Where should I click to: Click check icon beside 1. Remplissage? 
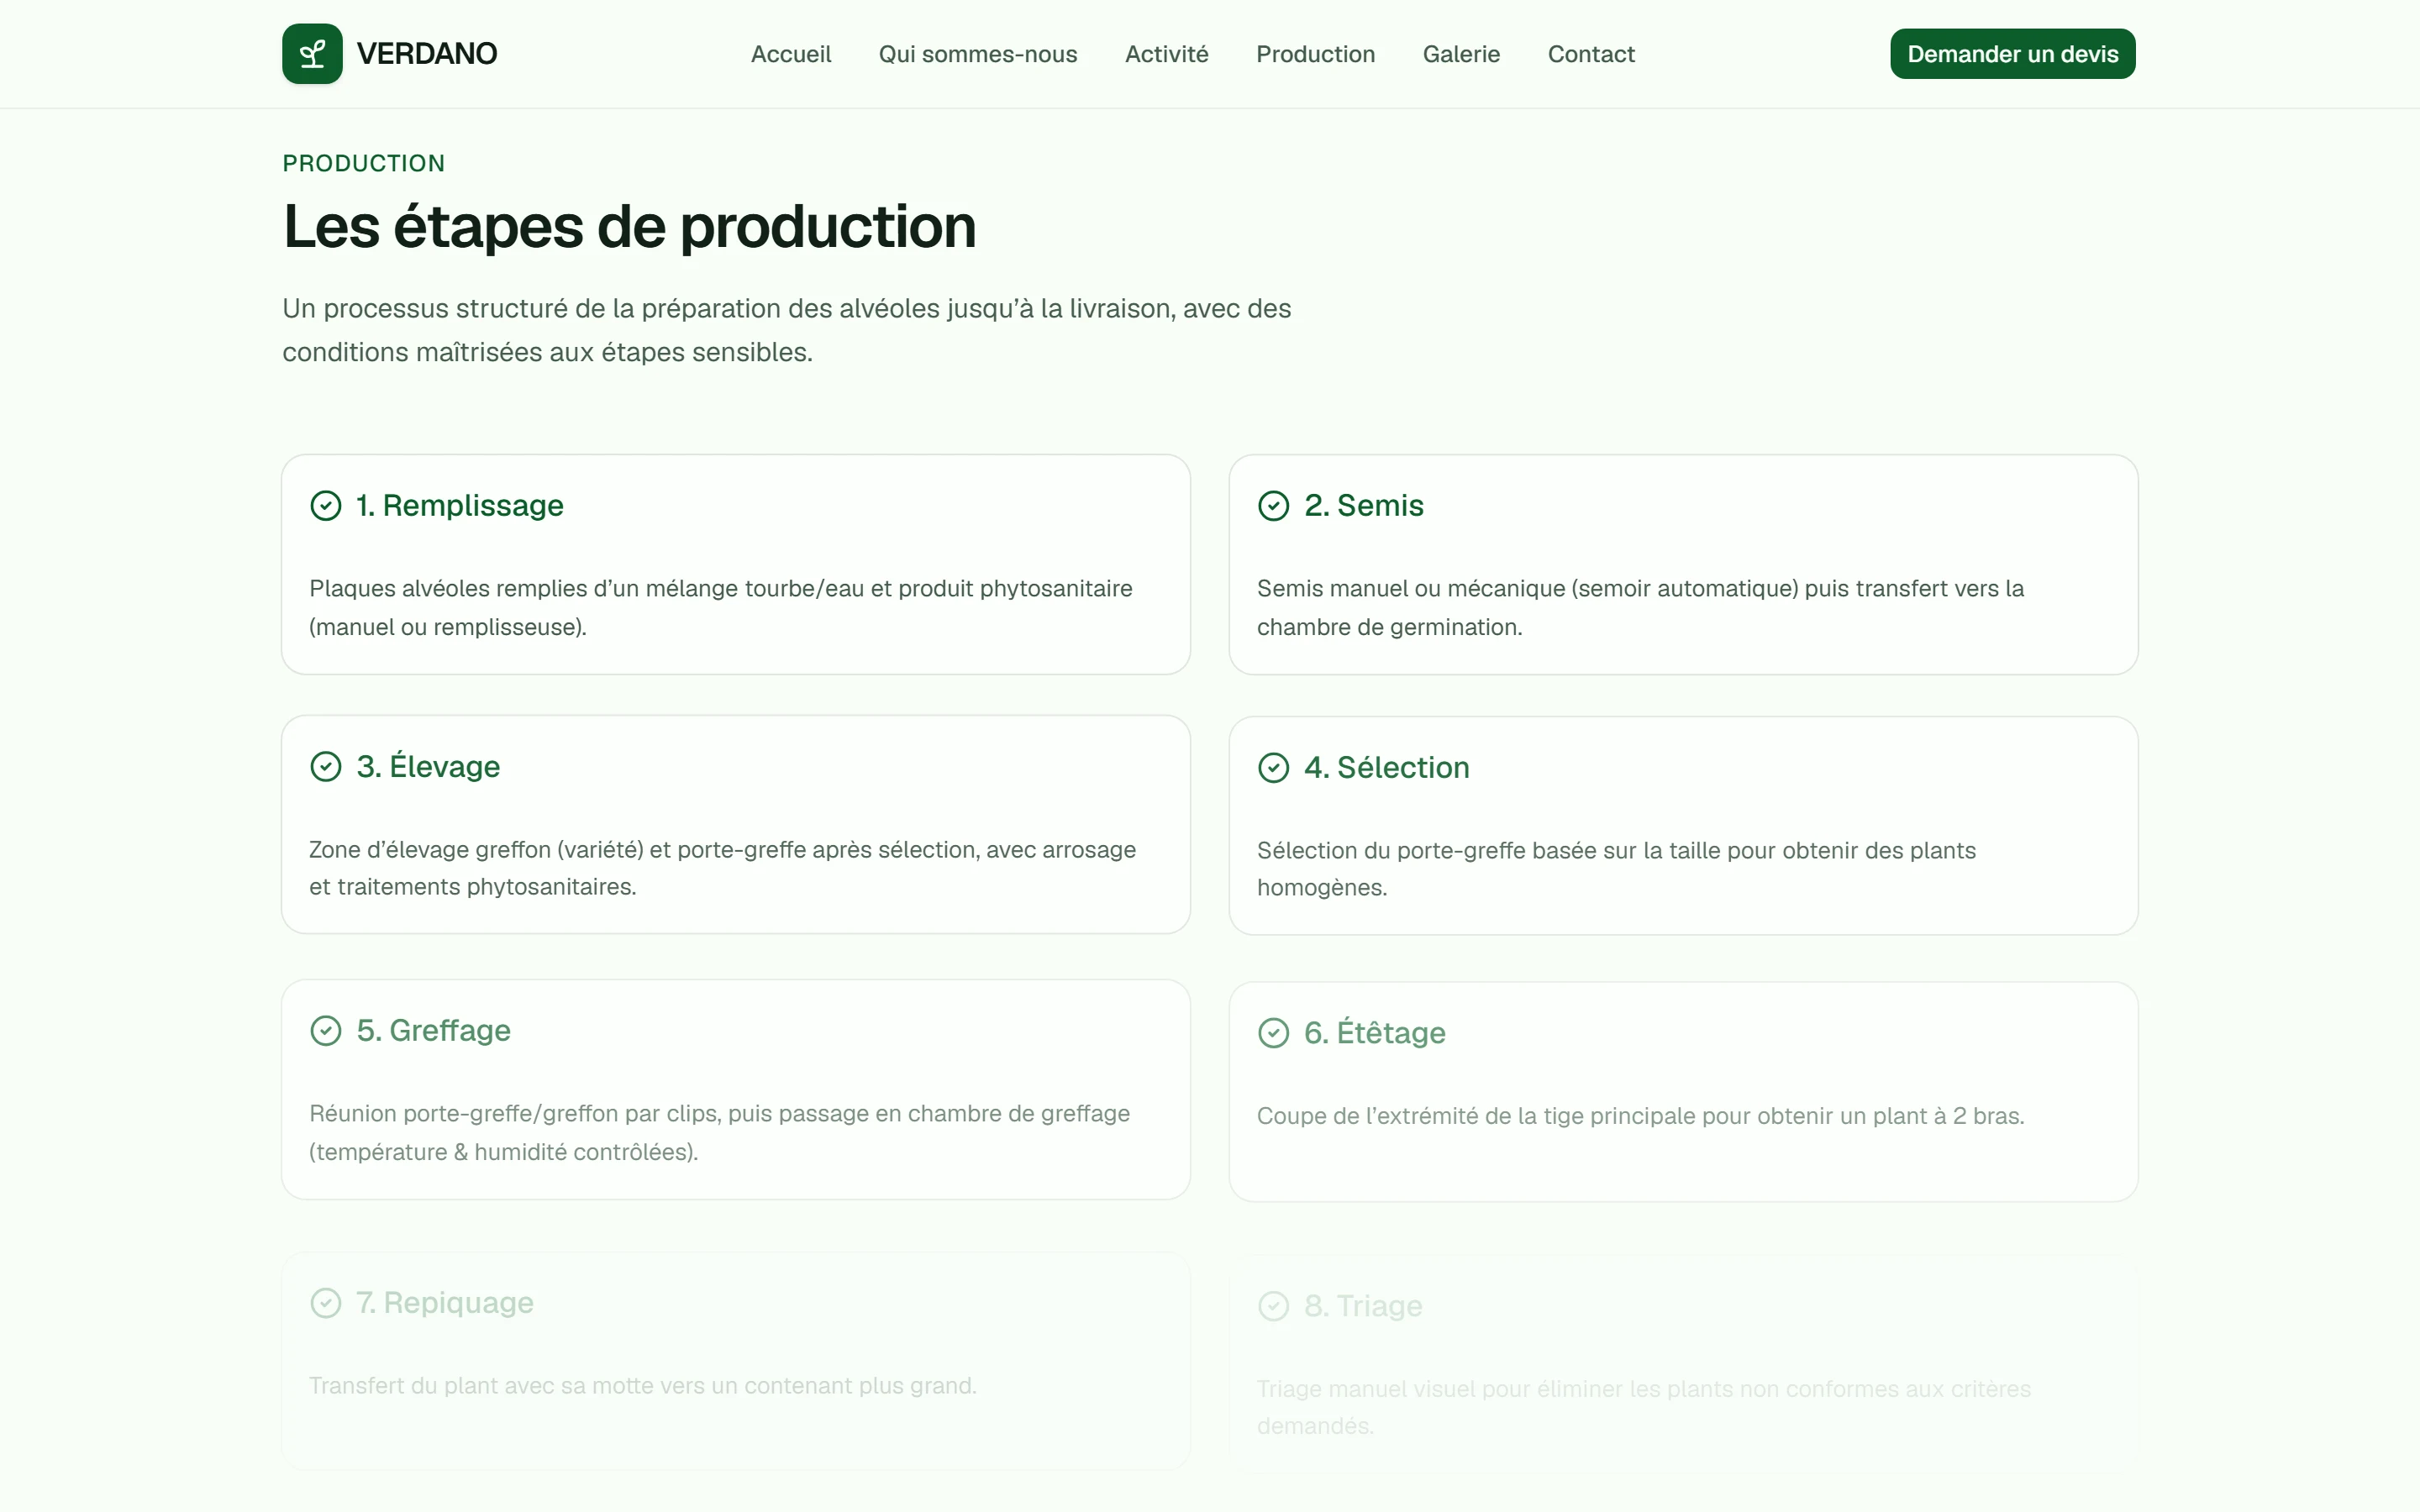[x=326, y=506]
